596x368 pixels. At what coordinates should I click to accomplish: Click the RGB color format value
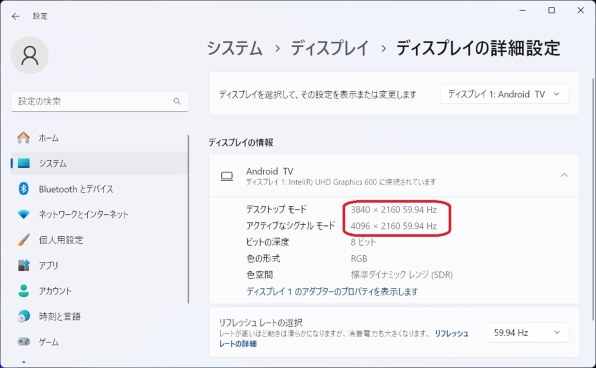pos(359,259)
